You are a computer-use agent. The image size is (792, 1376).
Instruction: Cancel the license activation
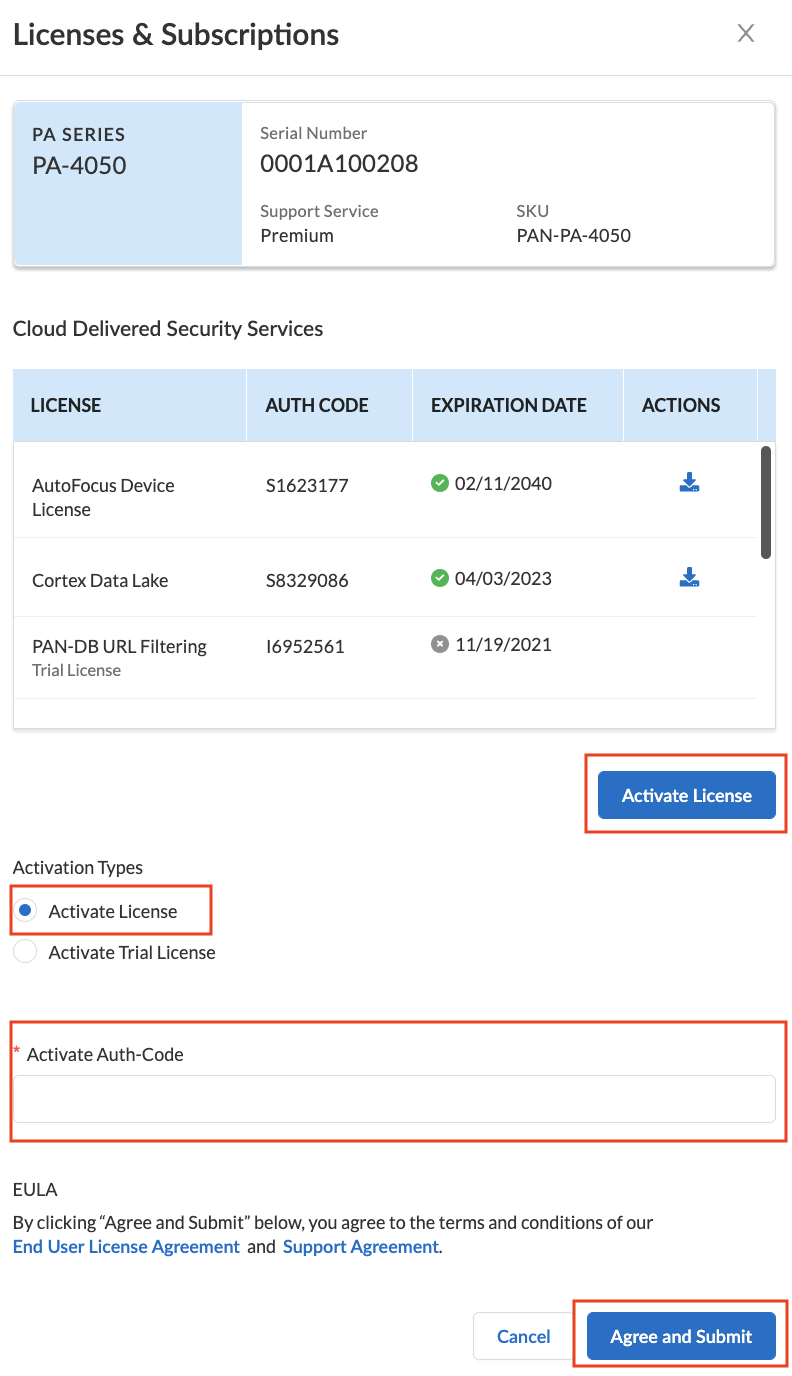pos(524,1336)
